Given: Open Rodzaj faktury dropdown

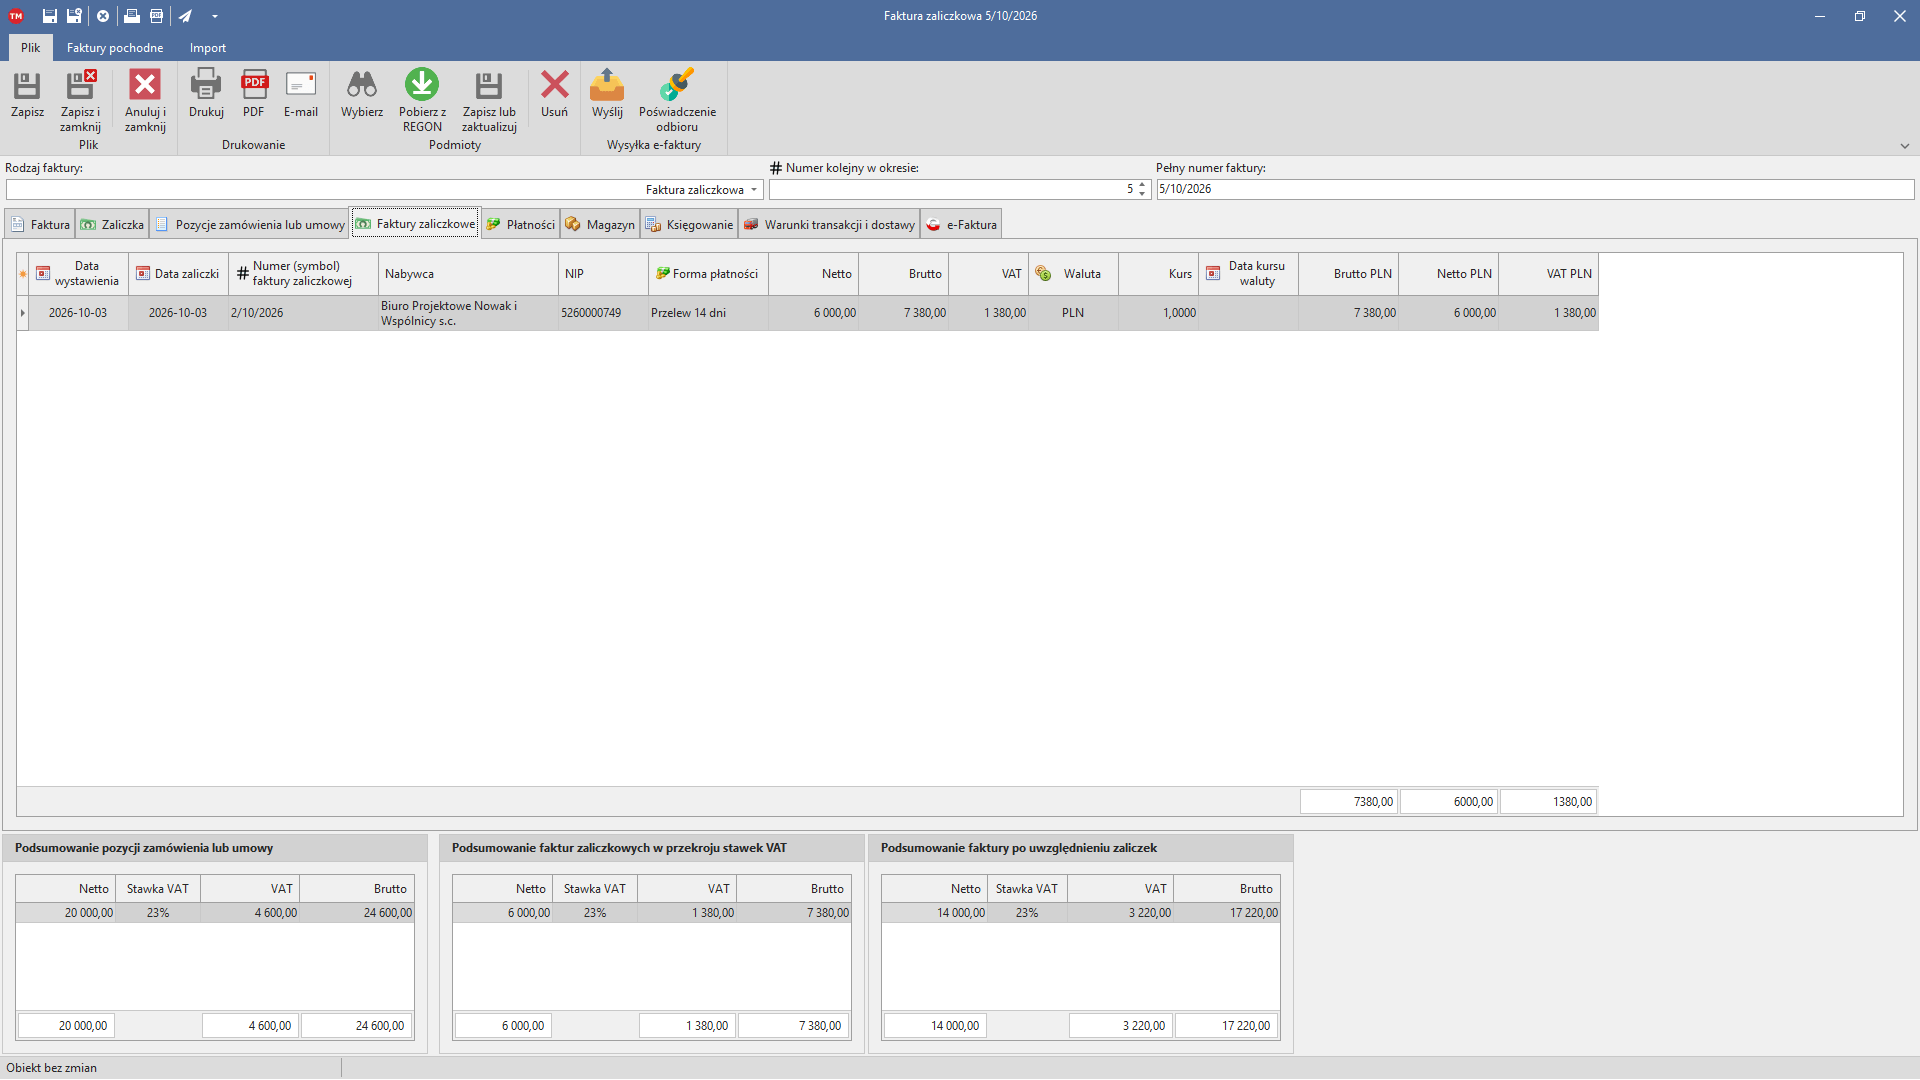Looking at the screenshot, I should tap(754, 190).
